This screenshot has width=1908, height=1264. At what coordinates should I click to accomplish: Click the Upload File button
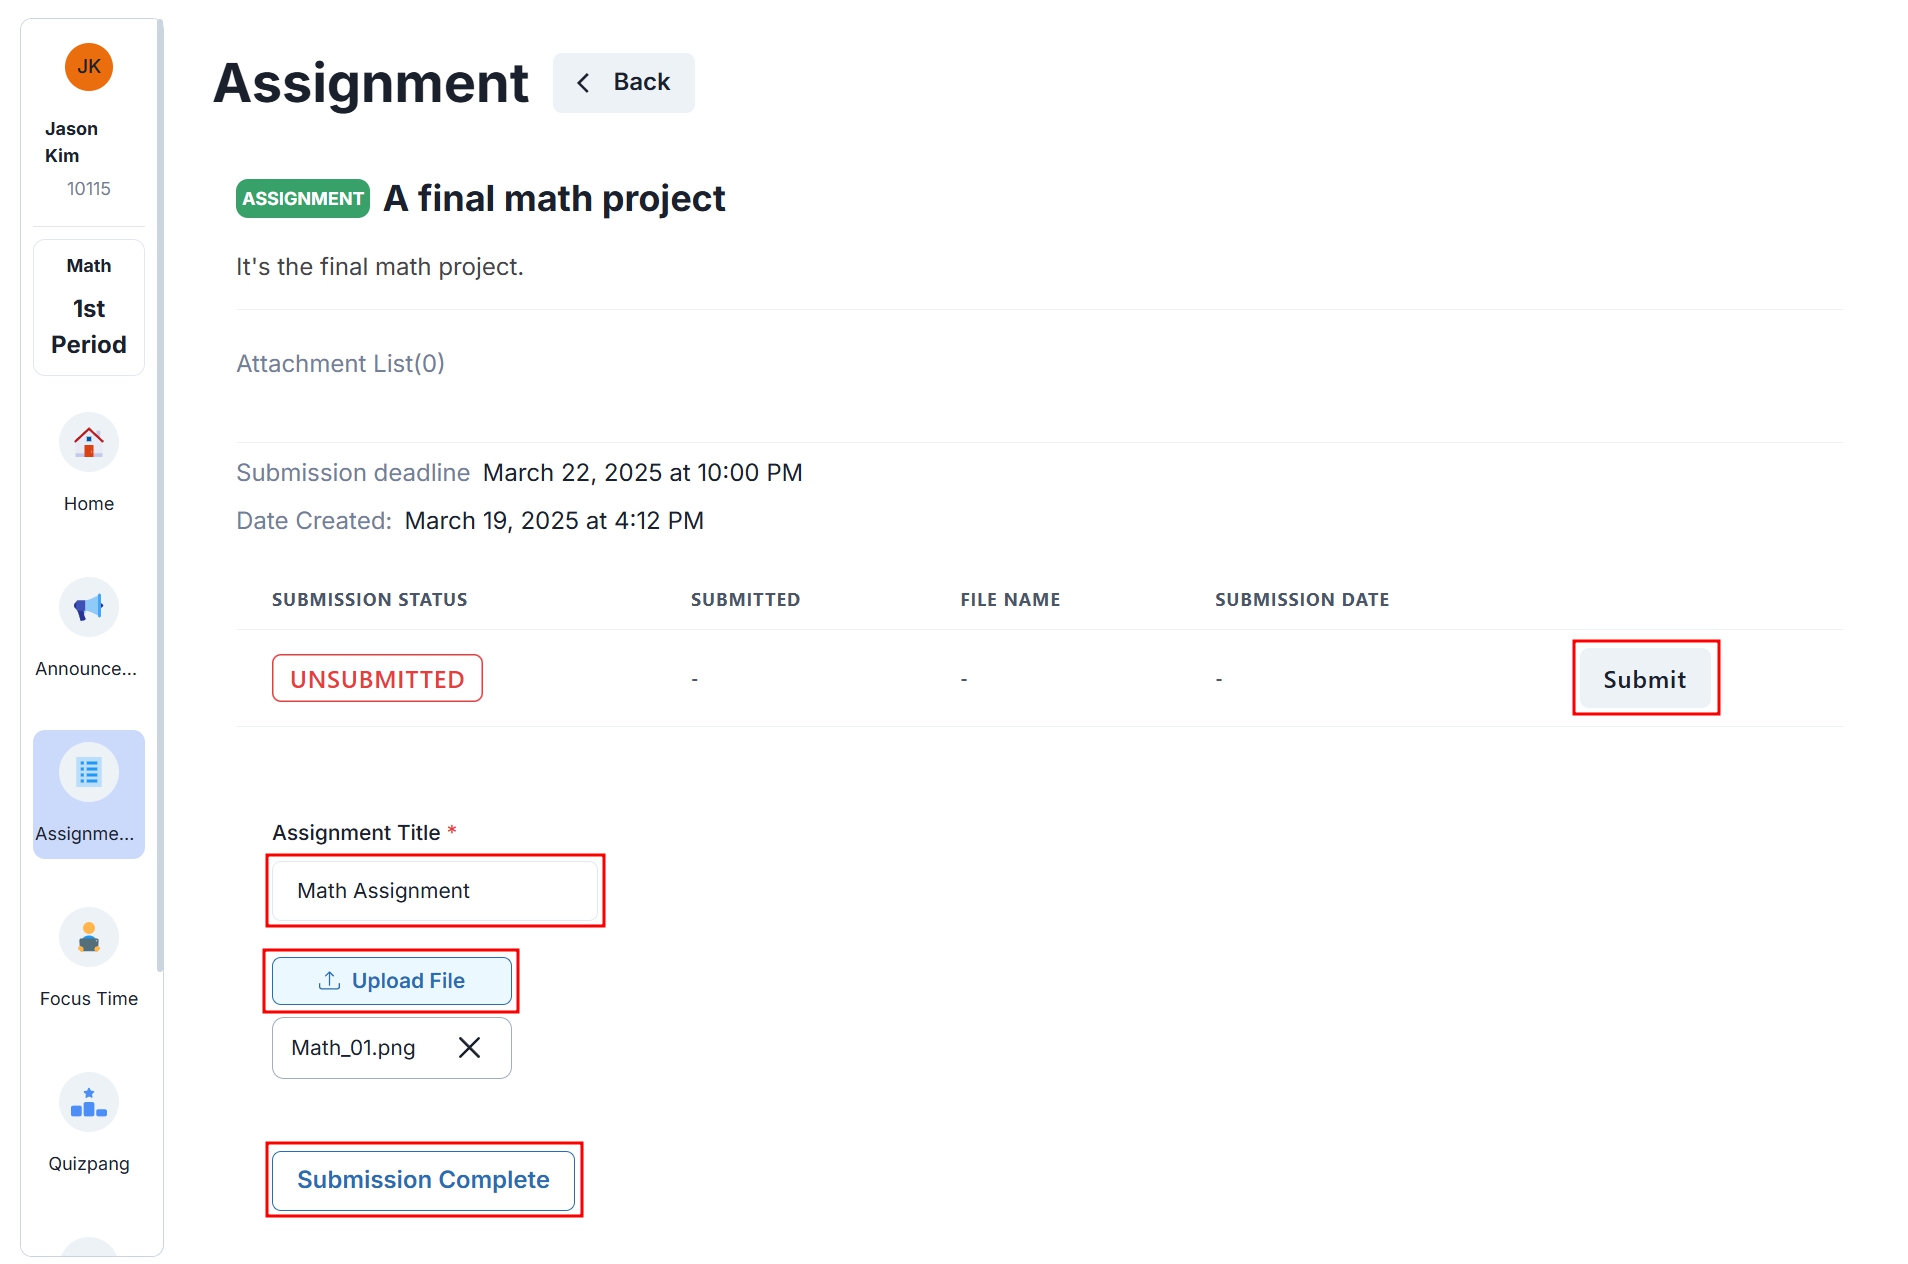(392, 981)
